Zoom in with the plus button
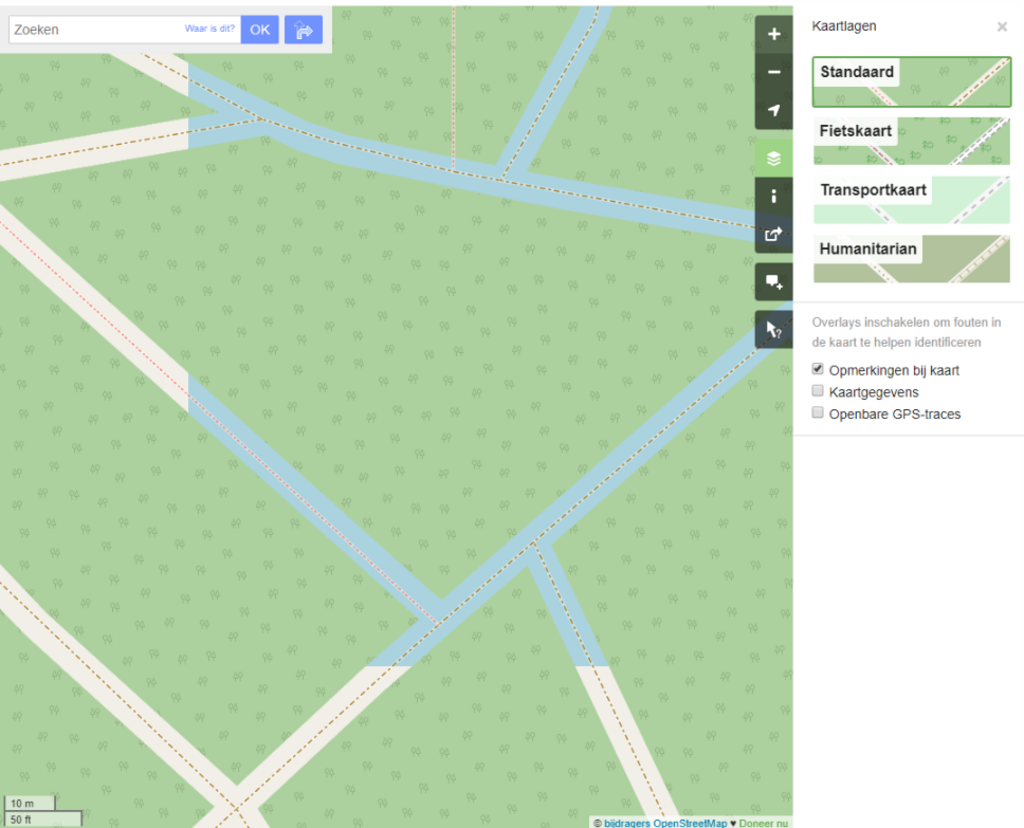Image resolution: width=1024 pixels, height=828 pixels. [x=774, y=34]
